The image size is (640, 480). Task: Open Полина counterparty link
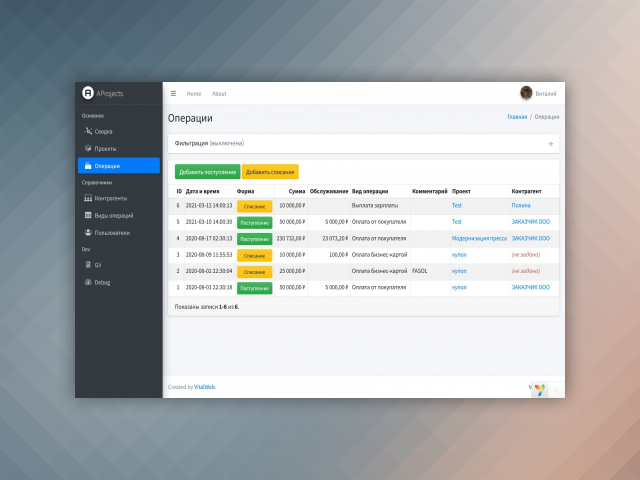(521, 205)
